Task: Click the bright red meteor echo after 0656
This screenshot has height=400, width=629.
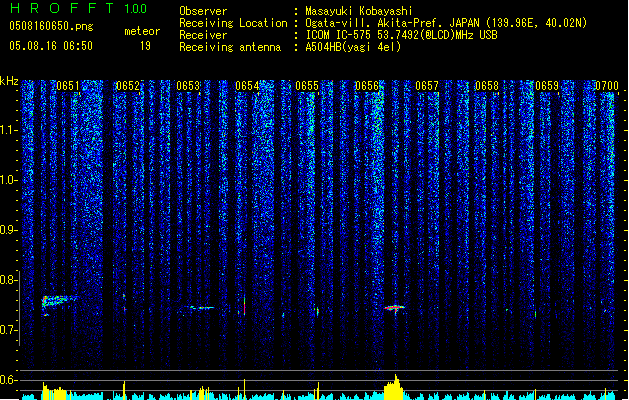Action: click(x=395, y=308)
